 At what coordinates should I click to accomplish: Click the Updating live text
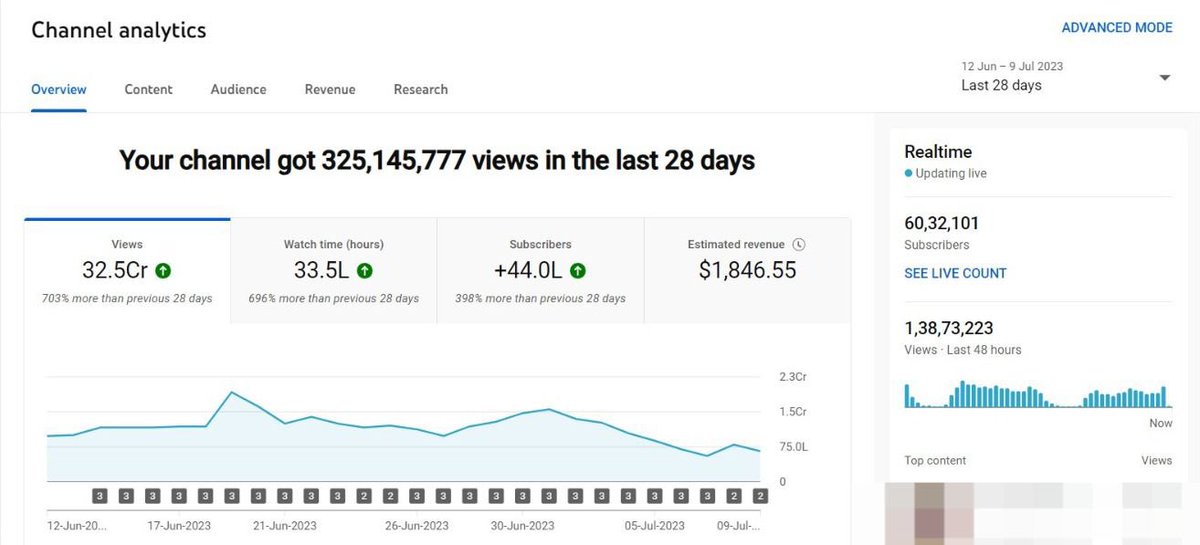coord(951,173)
